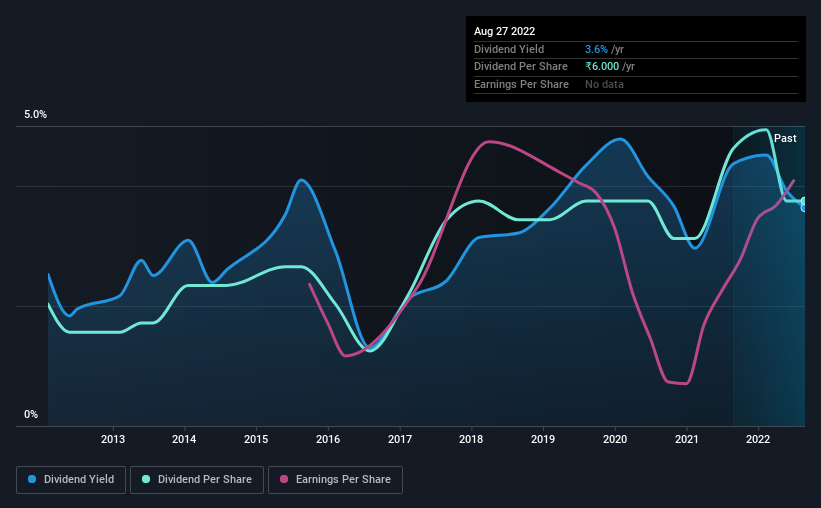Select the 2017 x-axis label
Viewport: 821px width, 508px height.
400,439
